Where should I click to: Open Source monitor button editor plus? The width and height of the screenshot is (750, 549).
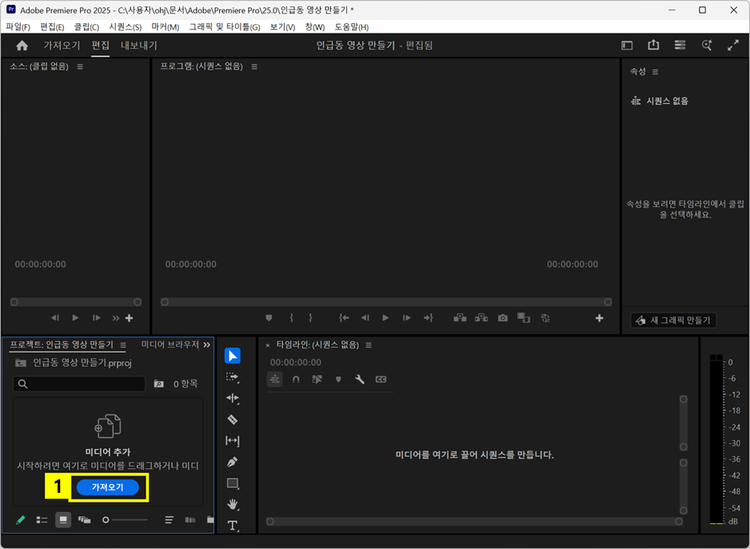(129, 318)
